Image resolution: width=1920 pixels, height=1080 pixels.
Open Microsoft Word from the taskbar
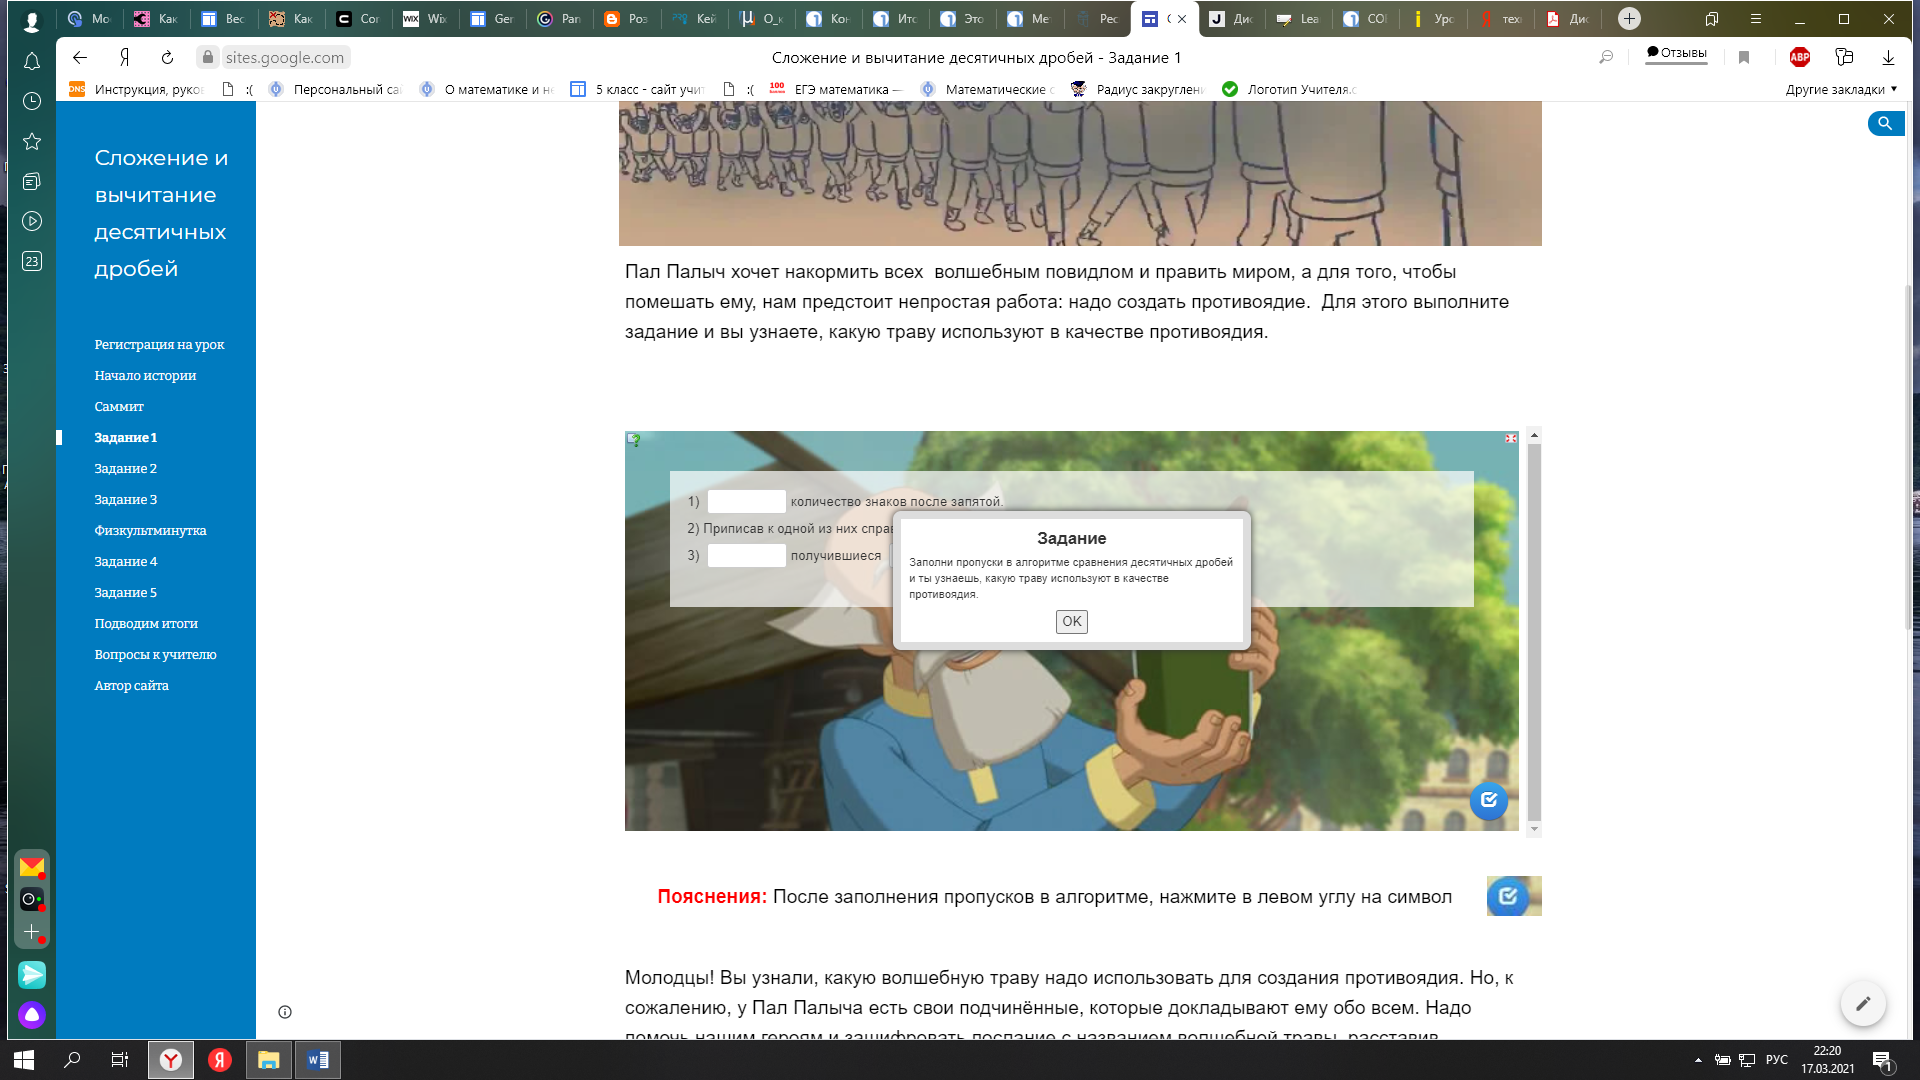pyautogui.click(x=318, y=1060)
